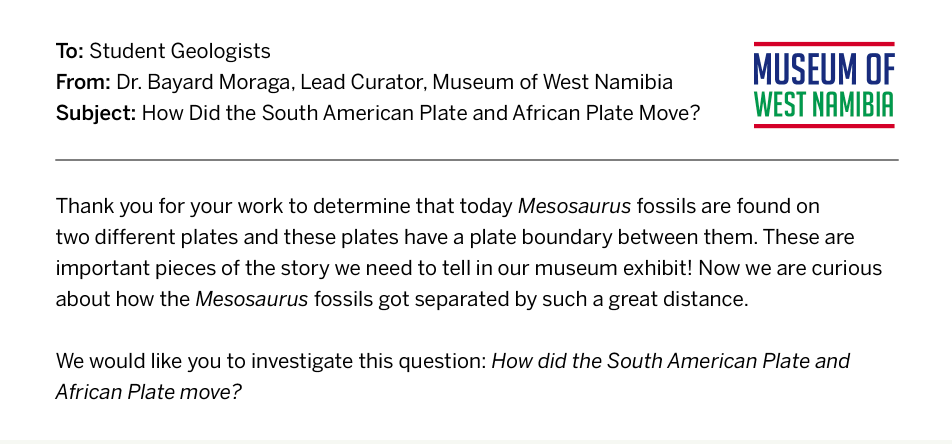Click the "To:" label
The width and height of the screenshot is (952, 444).
click(70, 51)
